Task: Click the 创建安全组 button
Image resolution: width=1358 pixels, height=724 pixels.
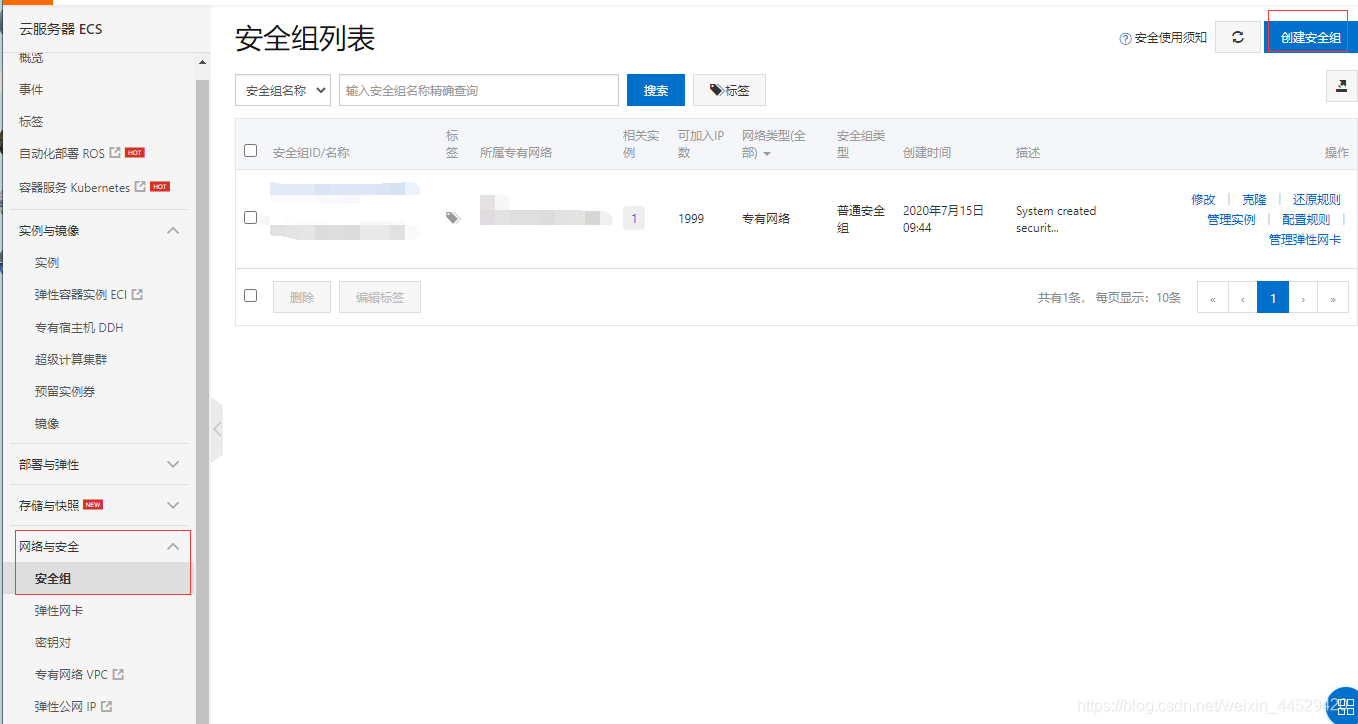Action: pos(1310,37)
